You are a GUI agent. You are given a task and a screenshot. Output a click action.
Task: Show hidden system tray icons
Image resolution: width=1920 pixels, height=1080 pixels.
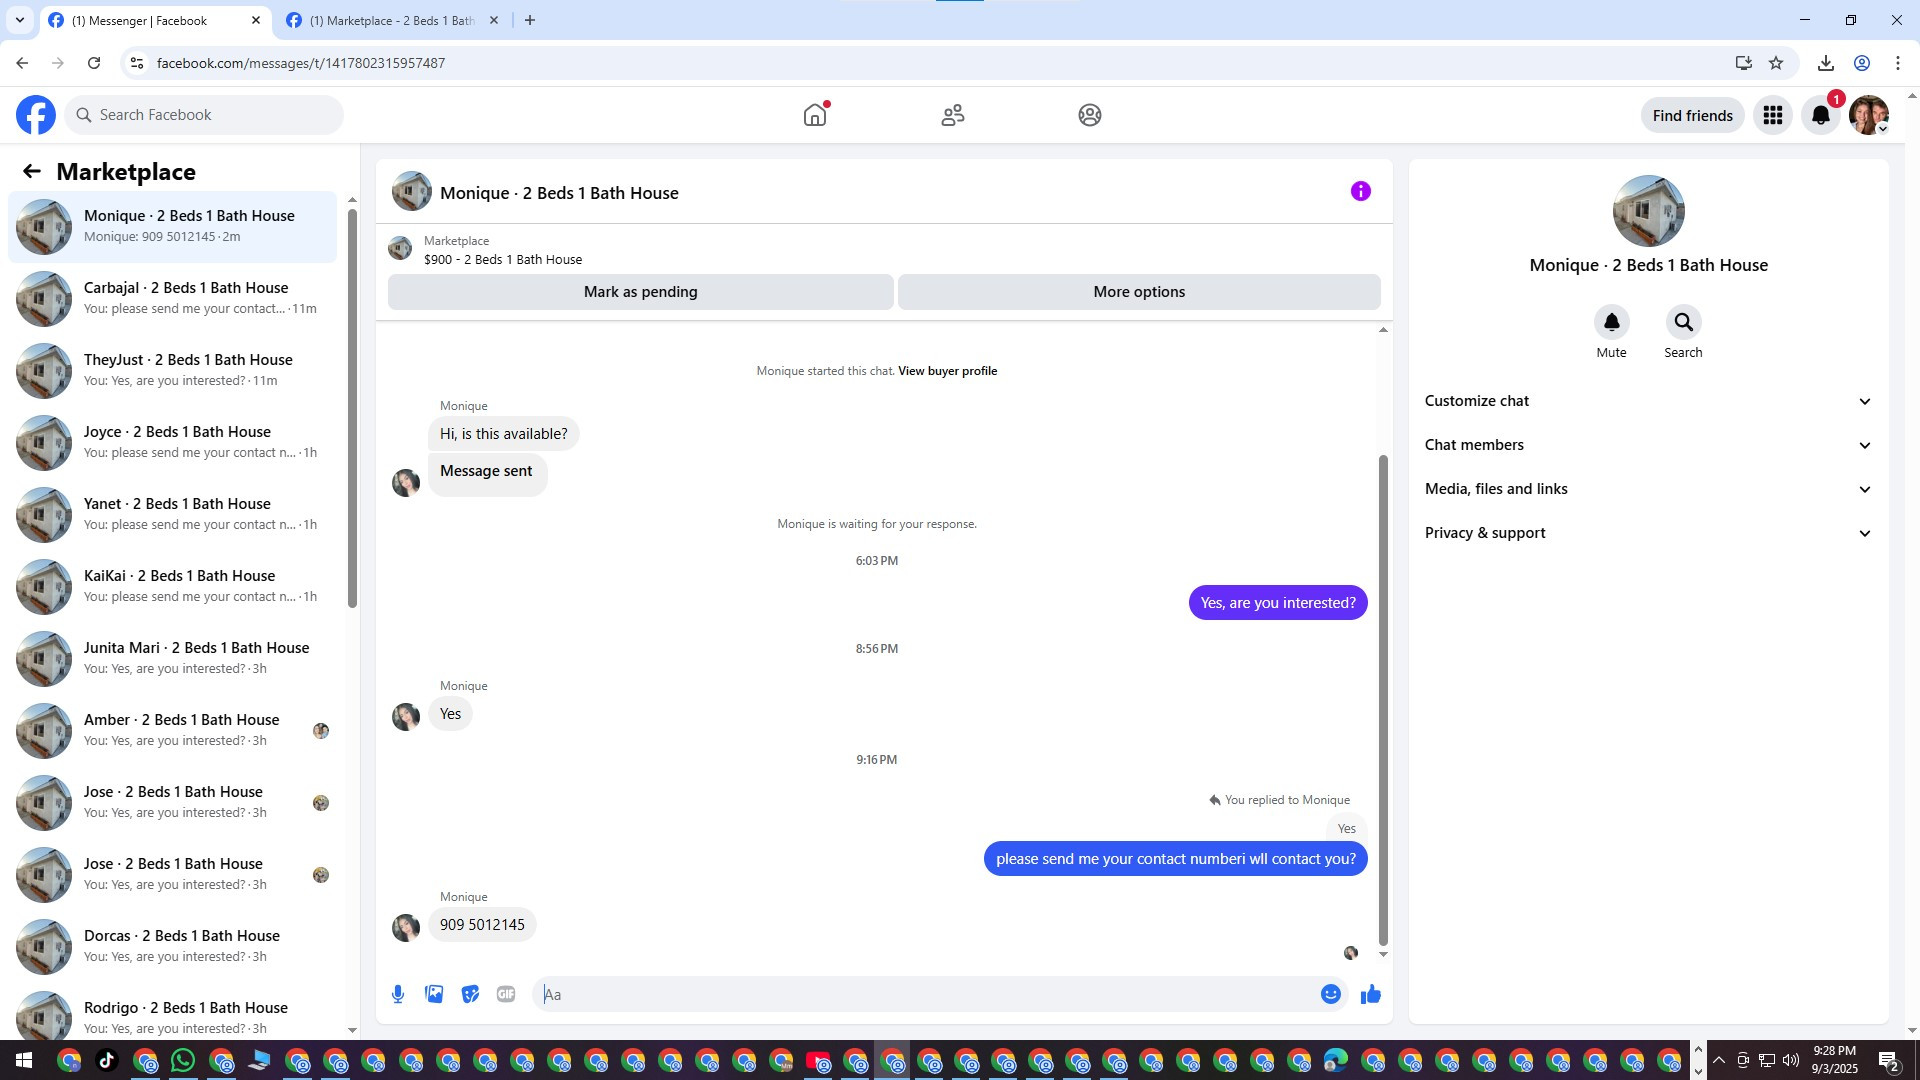(x=1718, y=1061)
